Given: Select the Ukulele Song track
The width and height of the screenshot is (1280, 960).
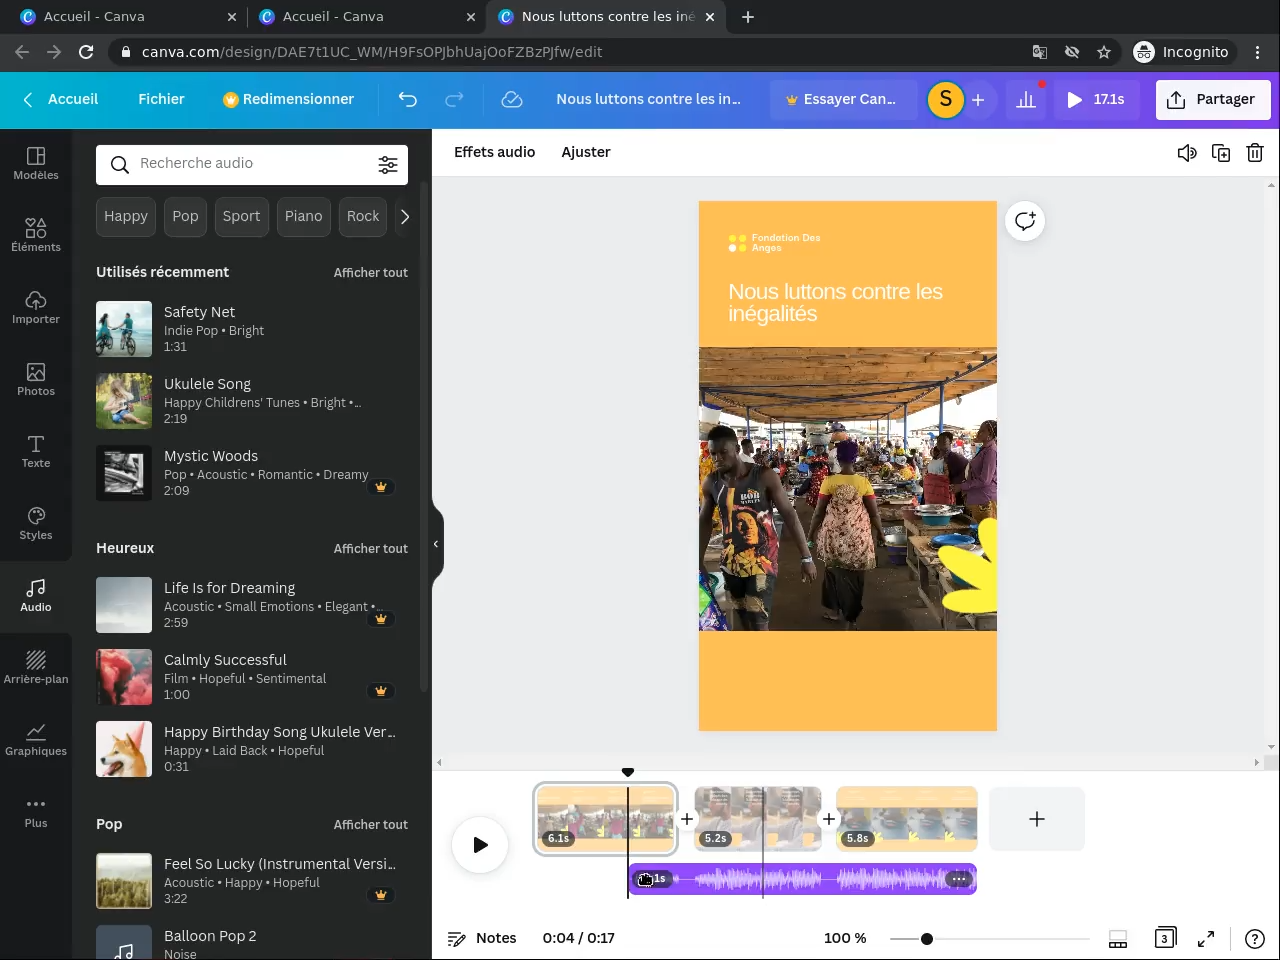Looking at the screenshot, I should pos(252,401).
